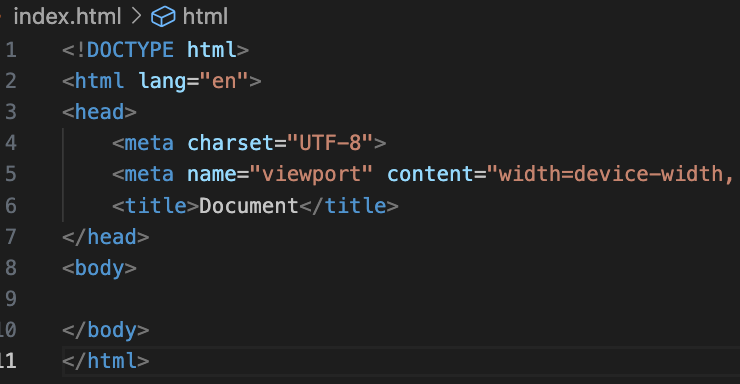Click line number 4 in gutter
This screenshot has width=740, height=384.
click(11, 143)
